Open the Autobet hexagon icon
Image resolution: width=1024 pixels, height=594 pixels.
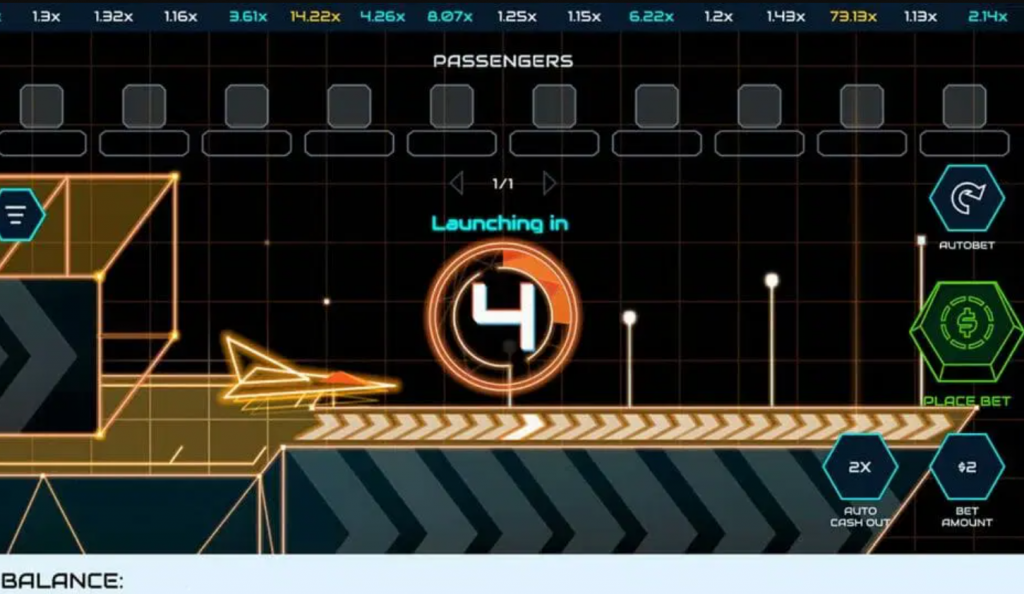[x=967, y=198]
